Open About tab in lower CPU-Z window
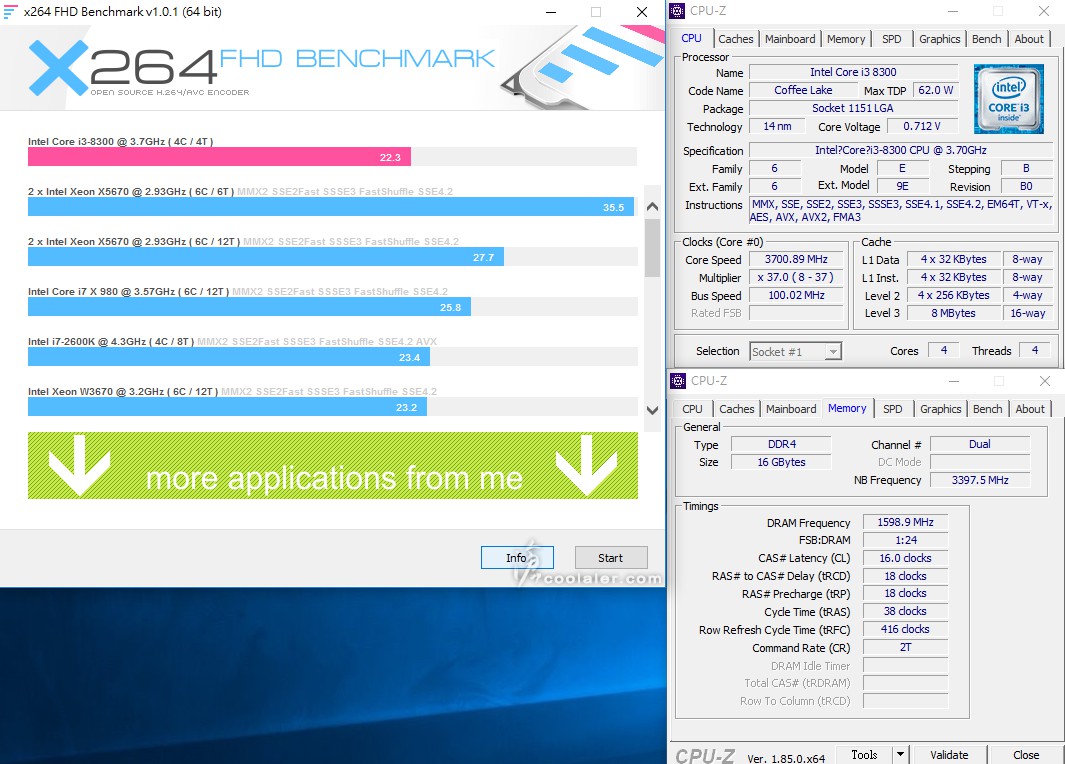The height and width of the screenshot is (764, 1065). coord(1030,409)
